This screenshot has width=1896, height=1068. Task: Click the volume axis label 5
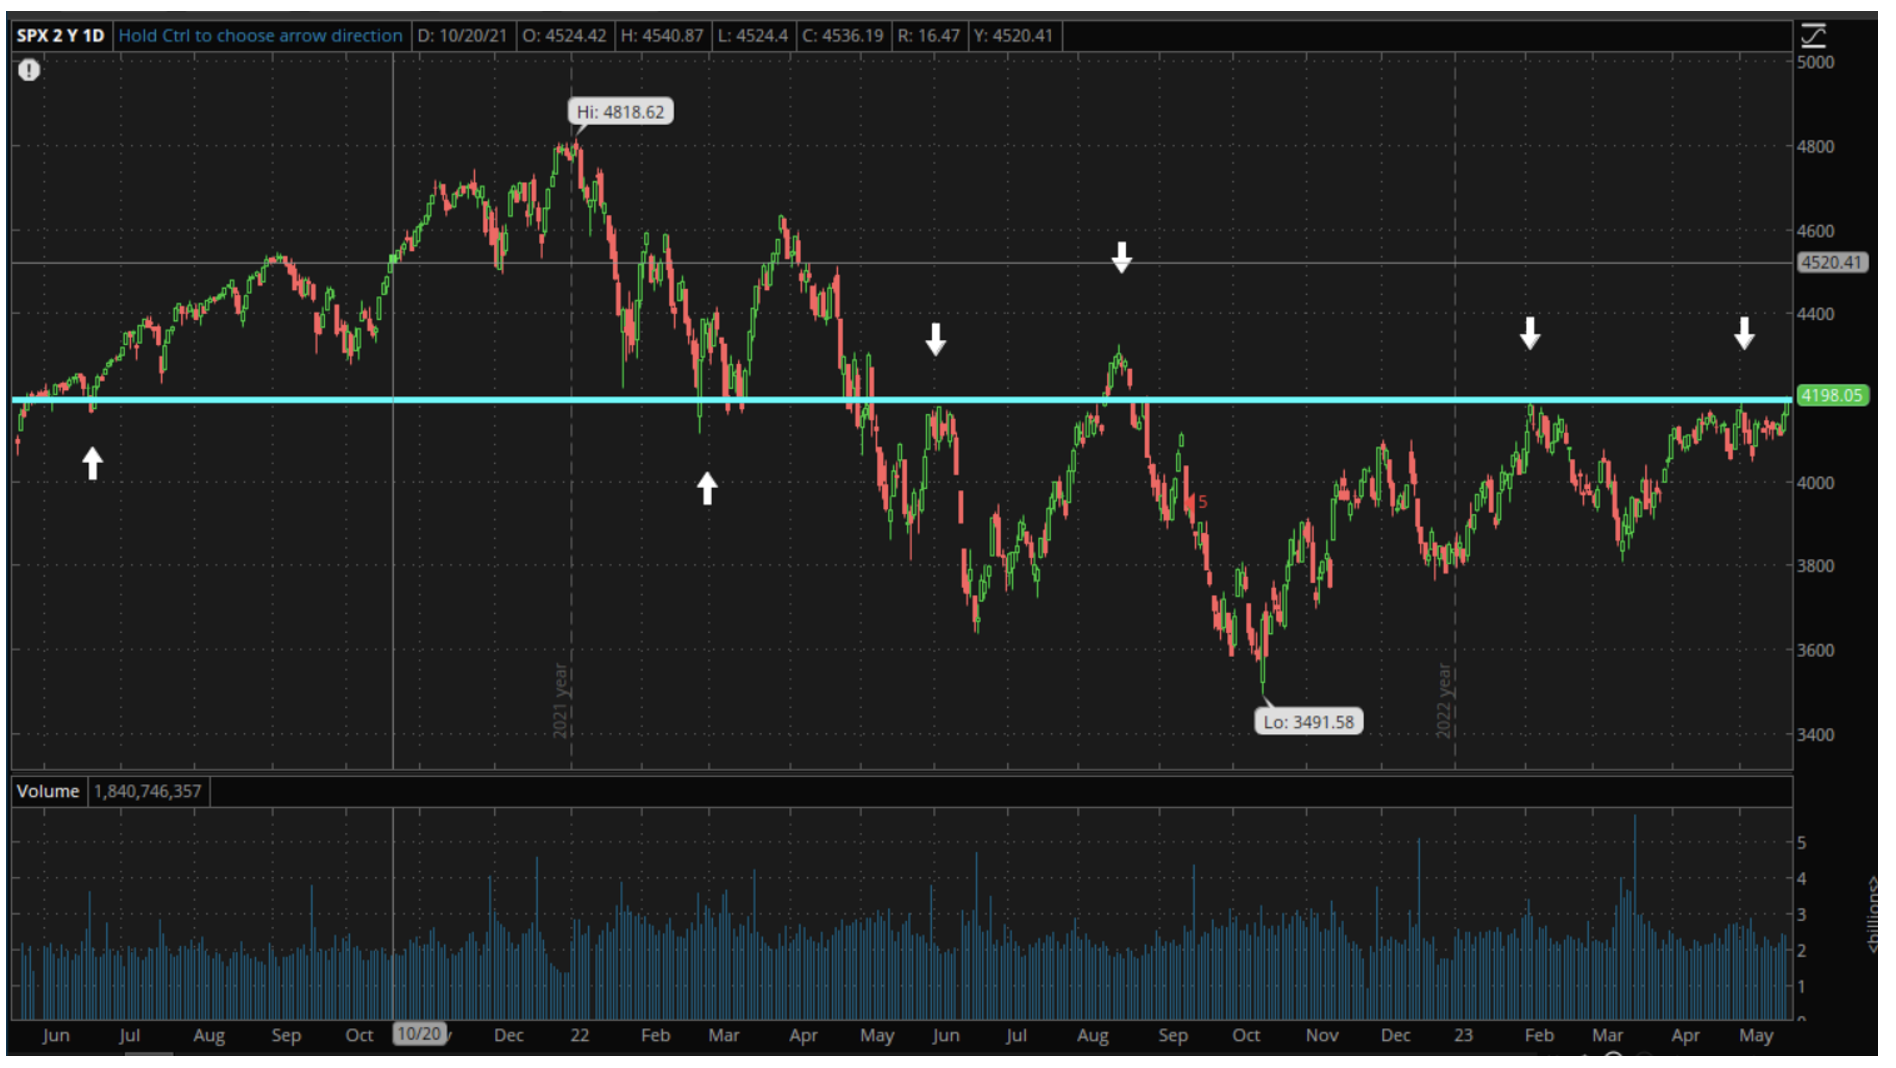point(1802,843)
